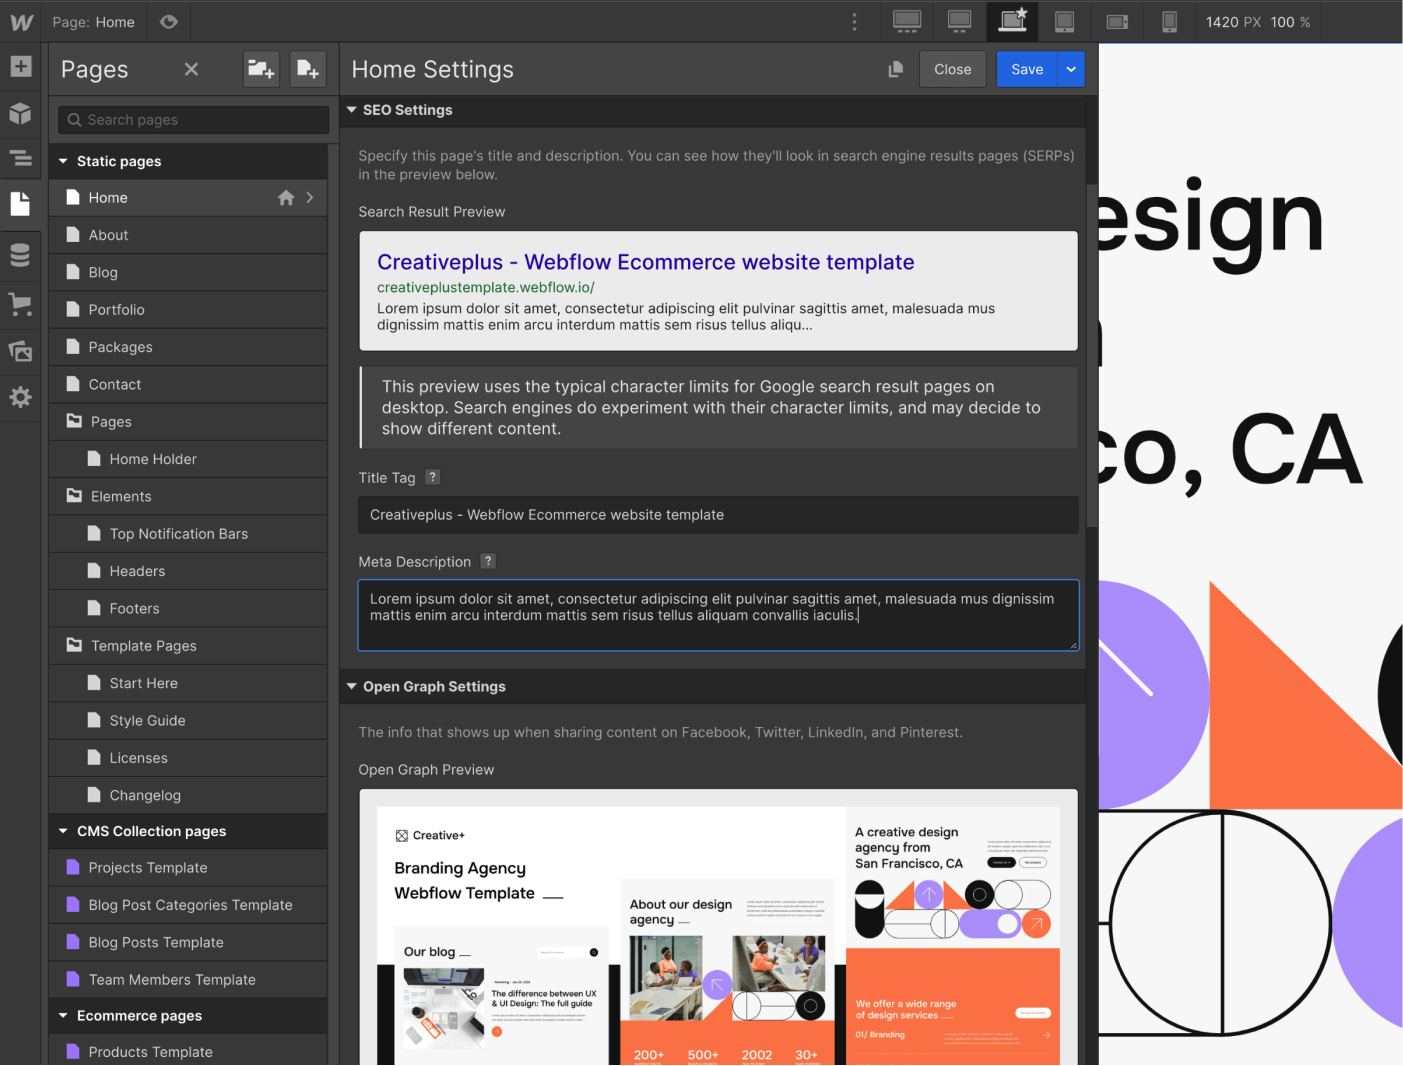Select Blog Post Categories Template

188,905
